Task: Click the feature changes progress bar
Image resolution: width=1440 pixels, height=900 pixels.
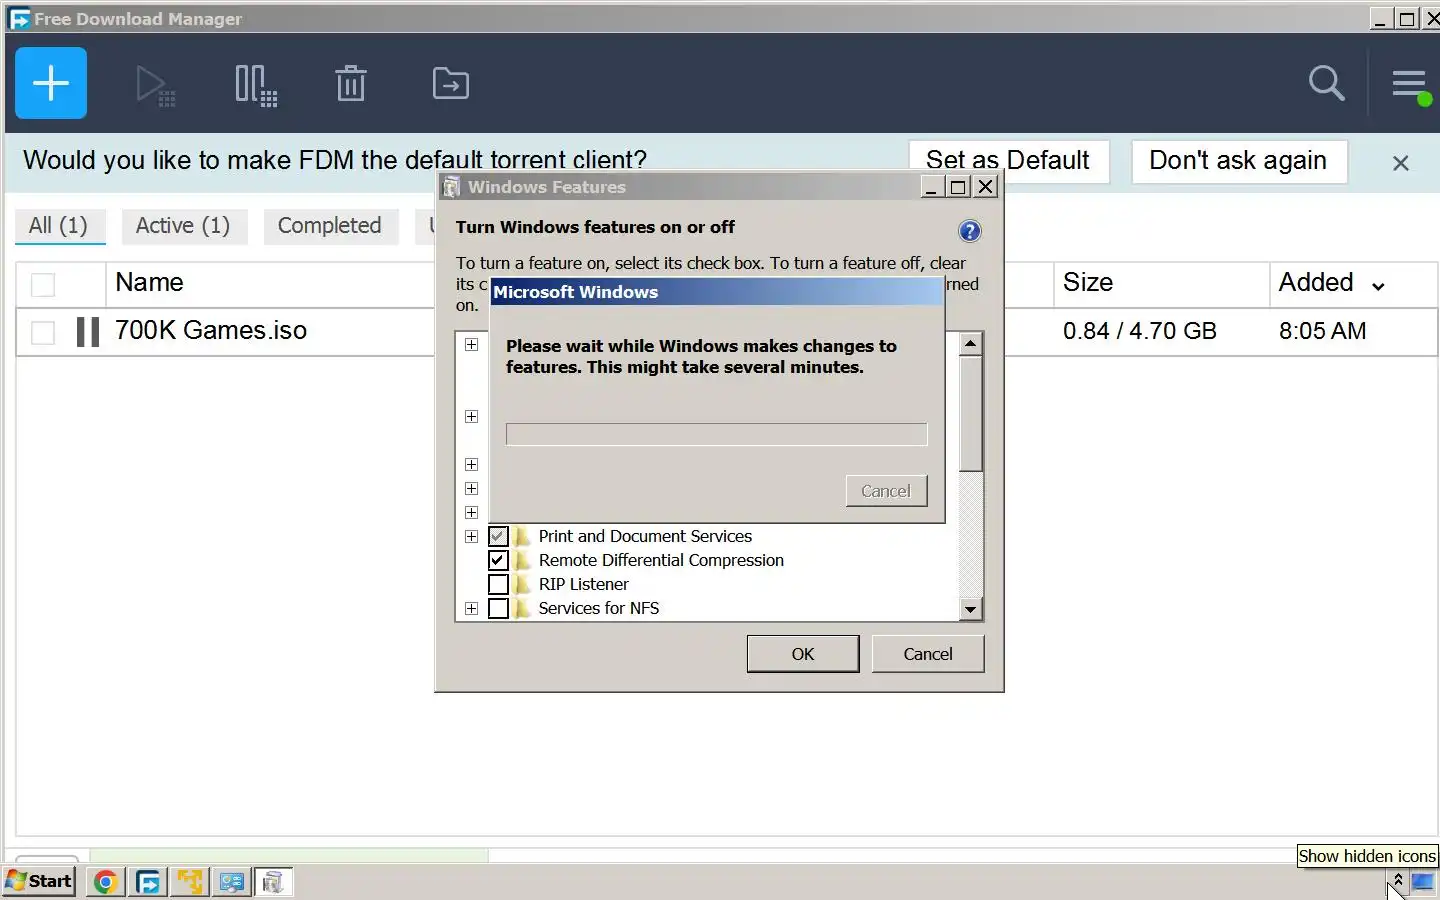Action: pos(716,434)
